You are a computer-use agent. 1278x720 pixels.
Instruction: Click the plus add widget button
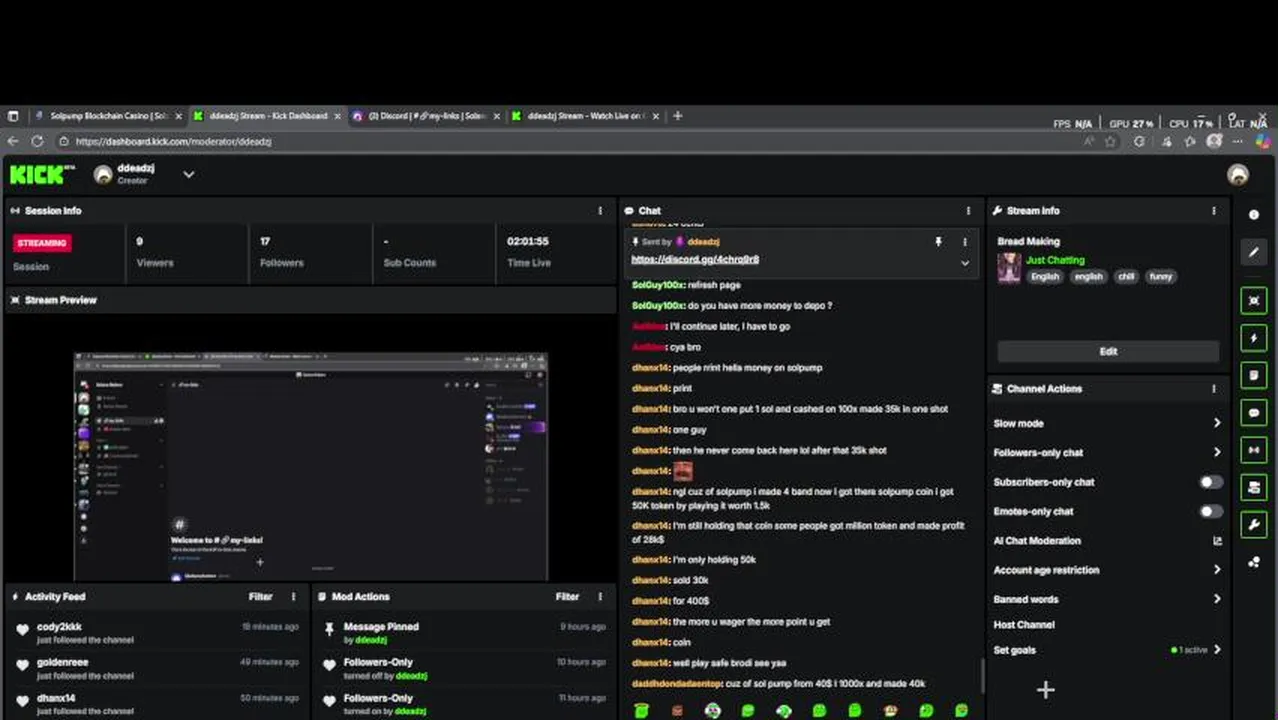pyautogui.click(x=1045, y=690)
